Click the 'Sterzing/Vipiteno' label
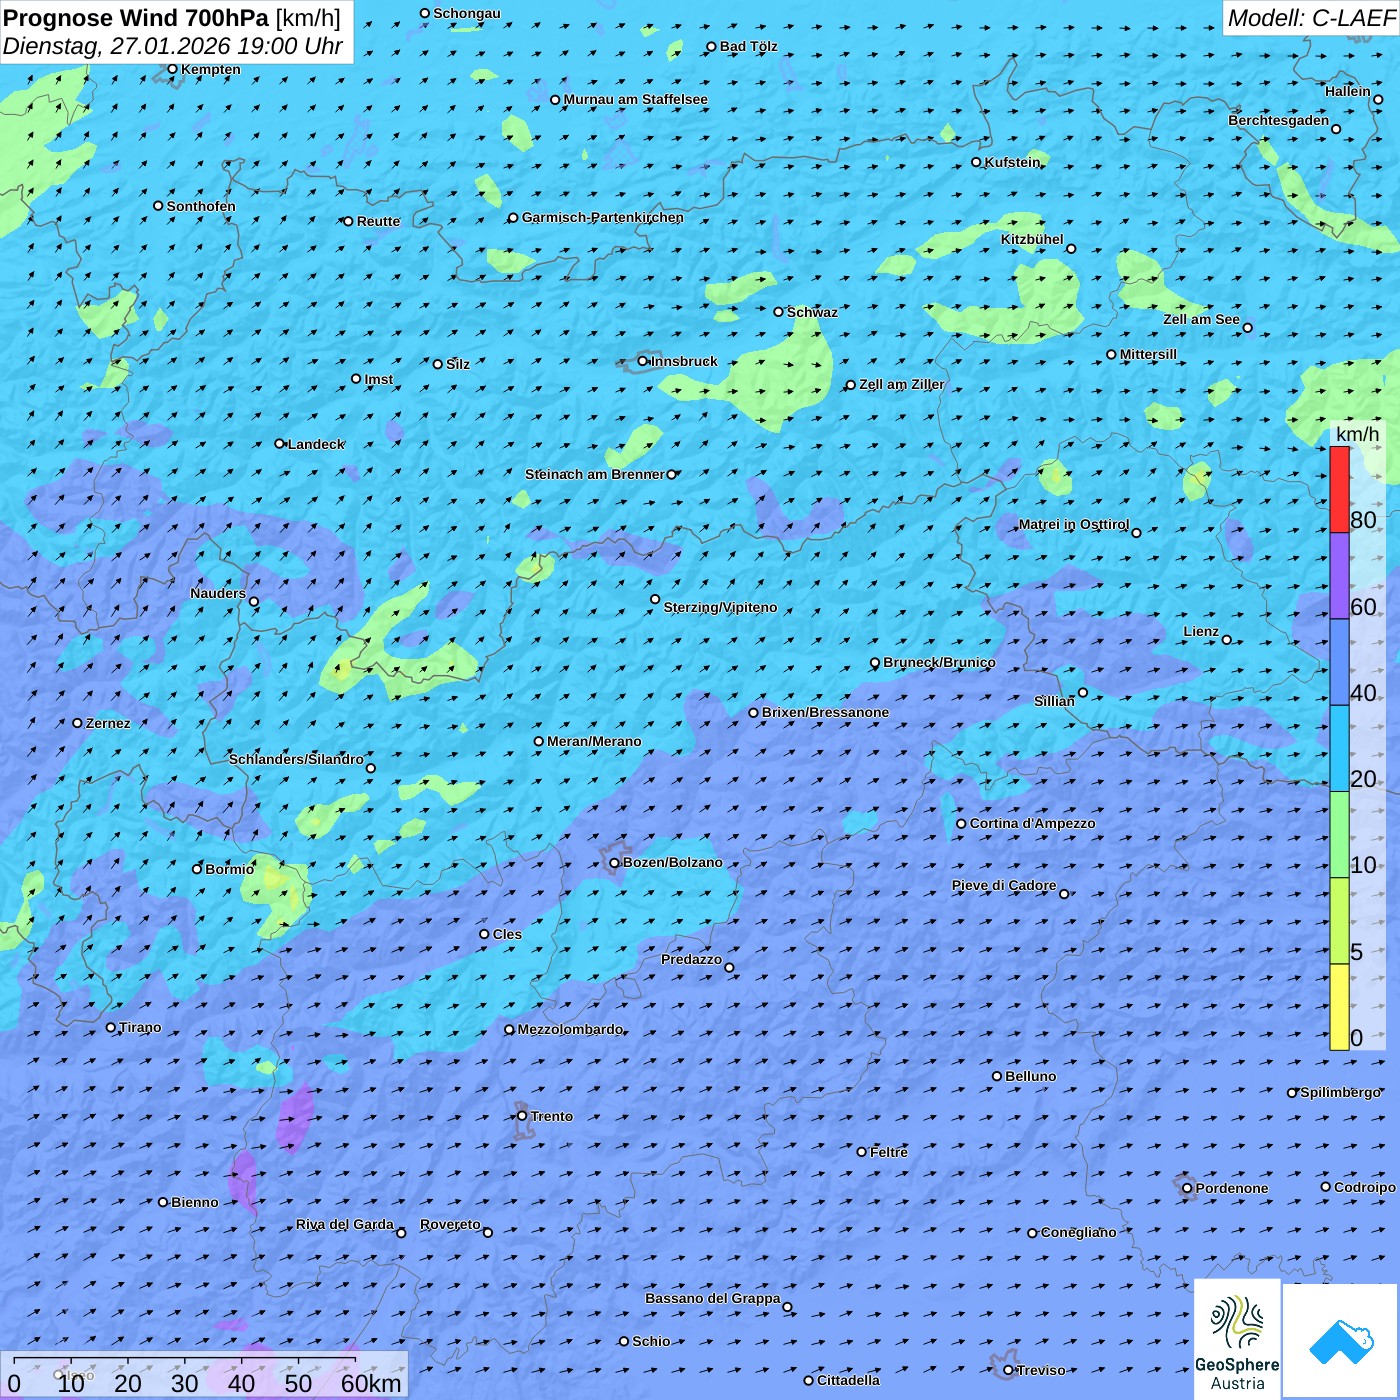 tap(720, 607)
